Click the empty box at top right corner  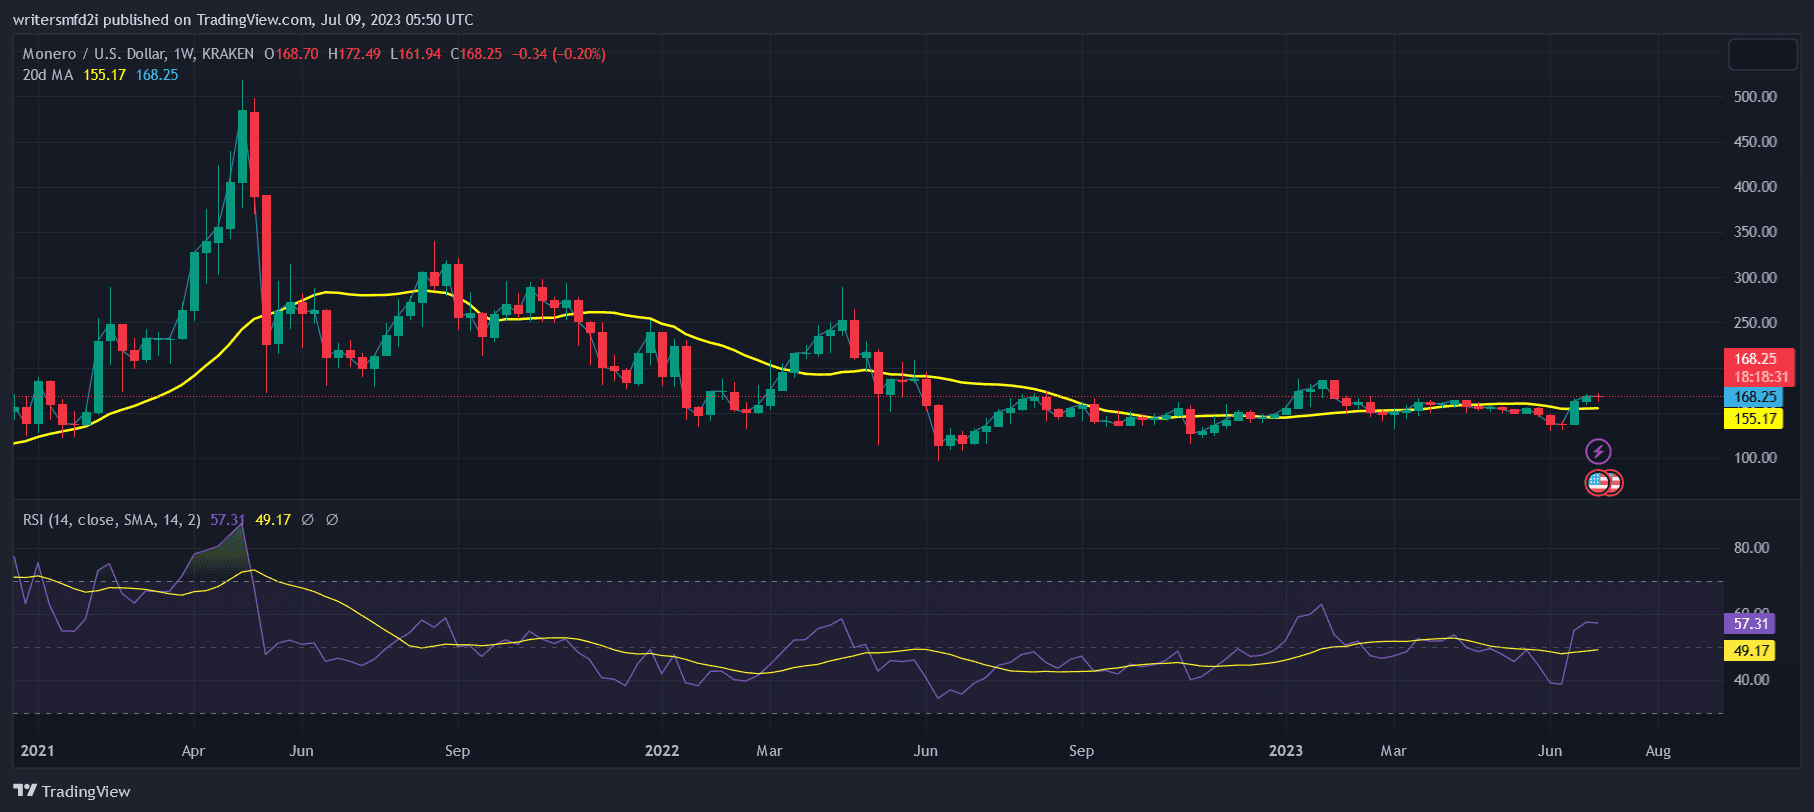(1762, 55)
